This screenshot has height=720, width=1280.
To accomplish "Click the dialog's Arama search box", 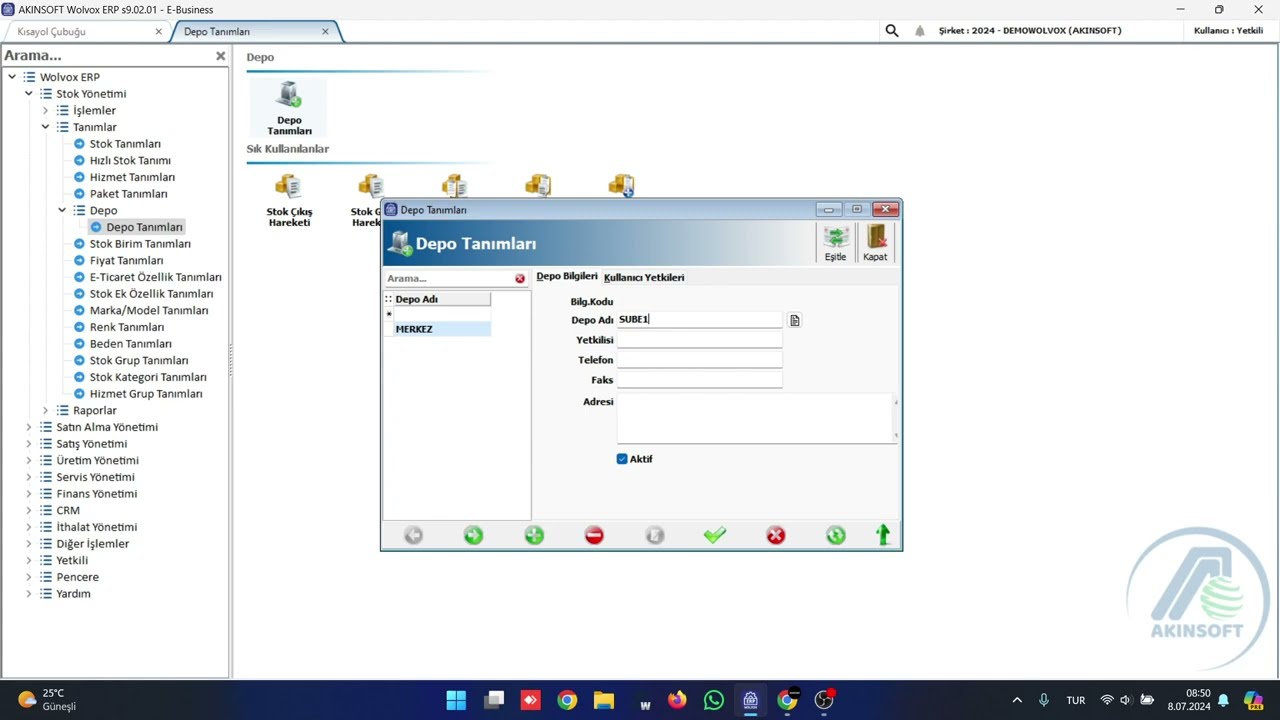I will (449, 278).
